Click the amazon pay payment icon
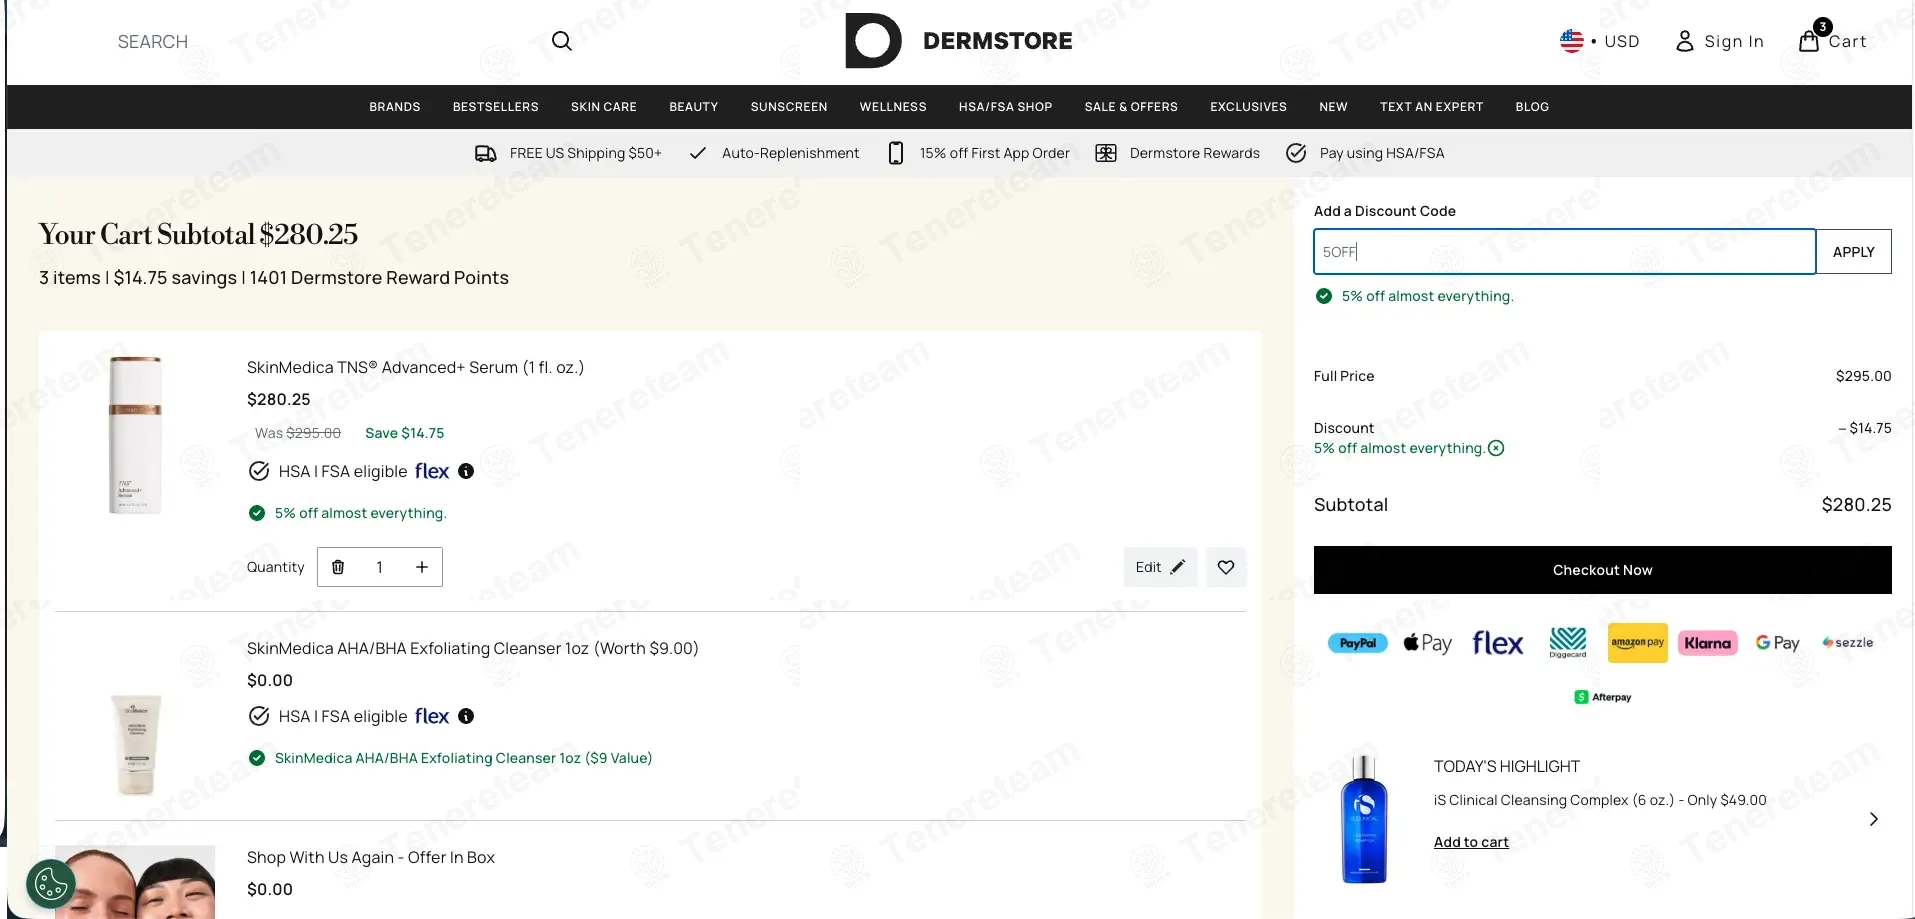Viewport: 1915px width, 919px height. 1638,643
